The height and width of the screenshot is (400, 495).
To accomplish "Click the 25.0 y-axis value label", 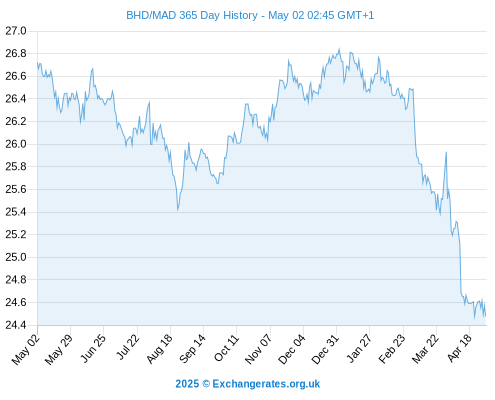I will point(16,257).
